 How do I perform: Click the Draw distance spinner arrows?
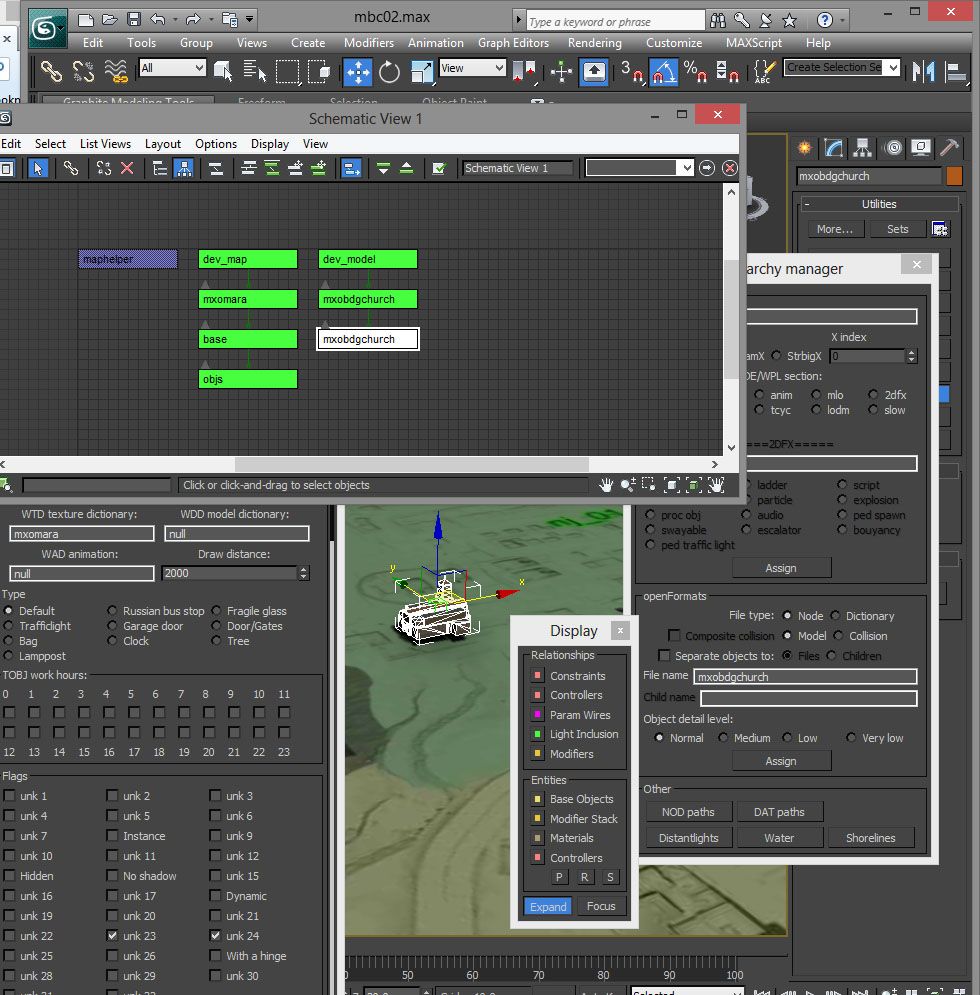[304, 573]
